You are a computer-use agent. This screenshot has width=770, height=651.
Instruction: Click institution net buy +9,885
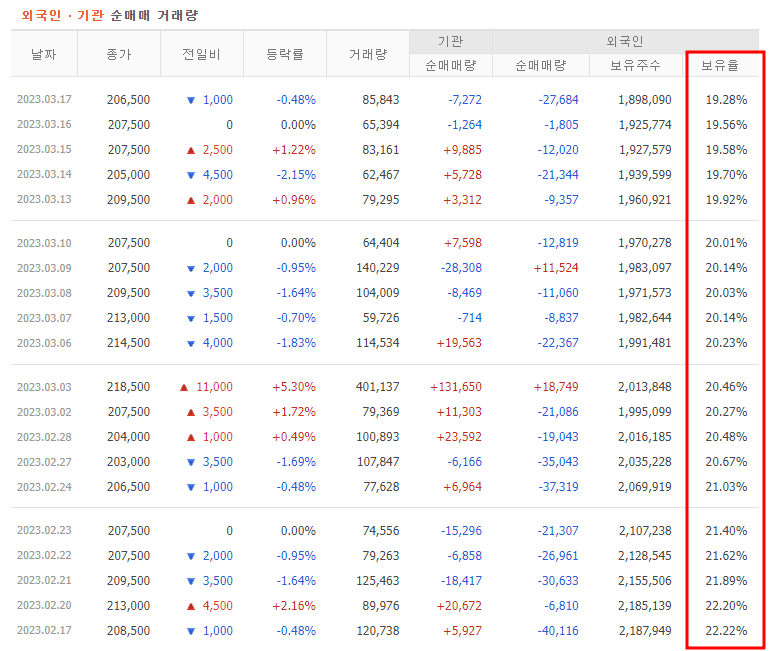tap(462, 150)
